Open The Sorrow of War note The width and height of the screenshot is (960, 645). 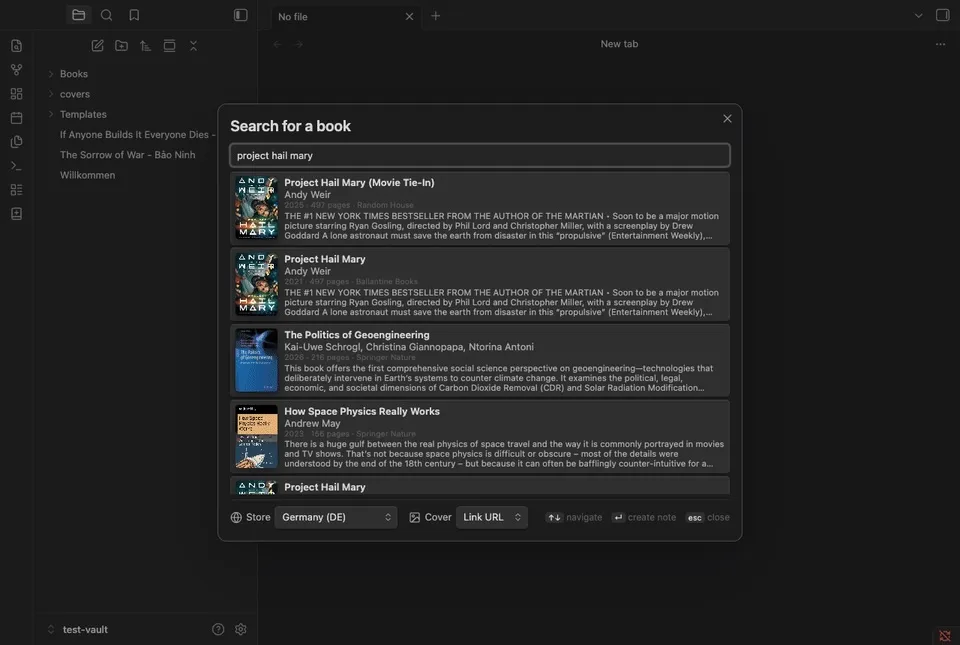click(x=127, y=154)
